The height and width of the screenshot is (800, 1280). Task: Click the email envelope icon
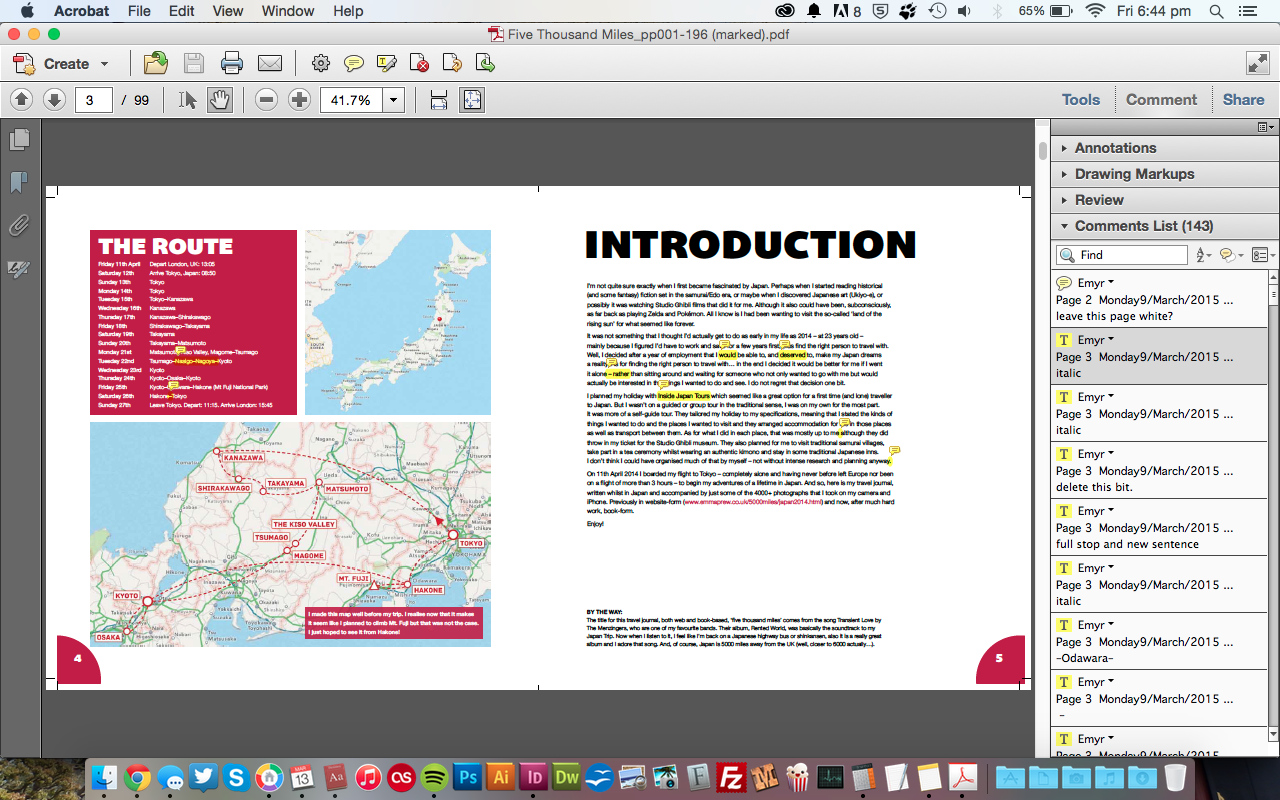(269, 64)
